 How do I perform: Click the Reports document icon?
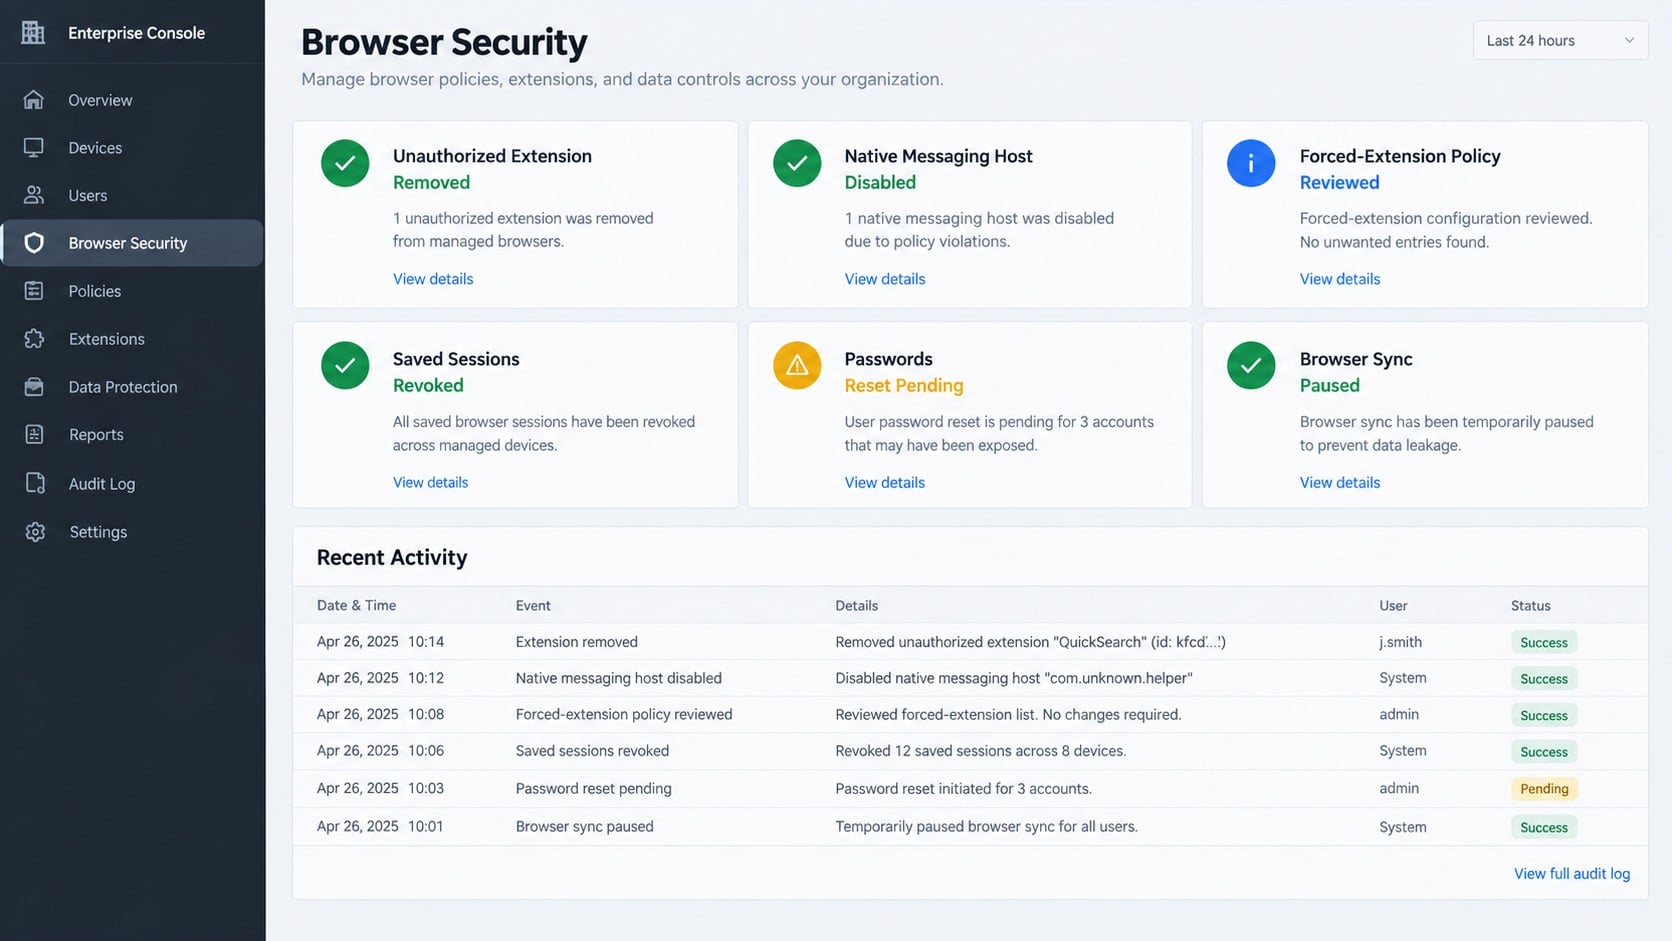click(34, 435)
